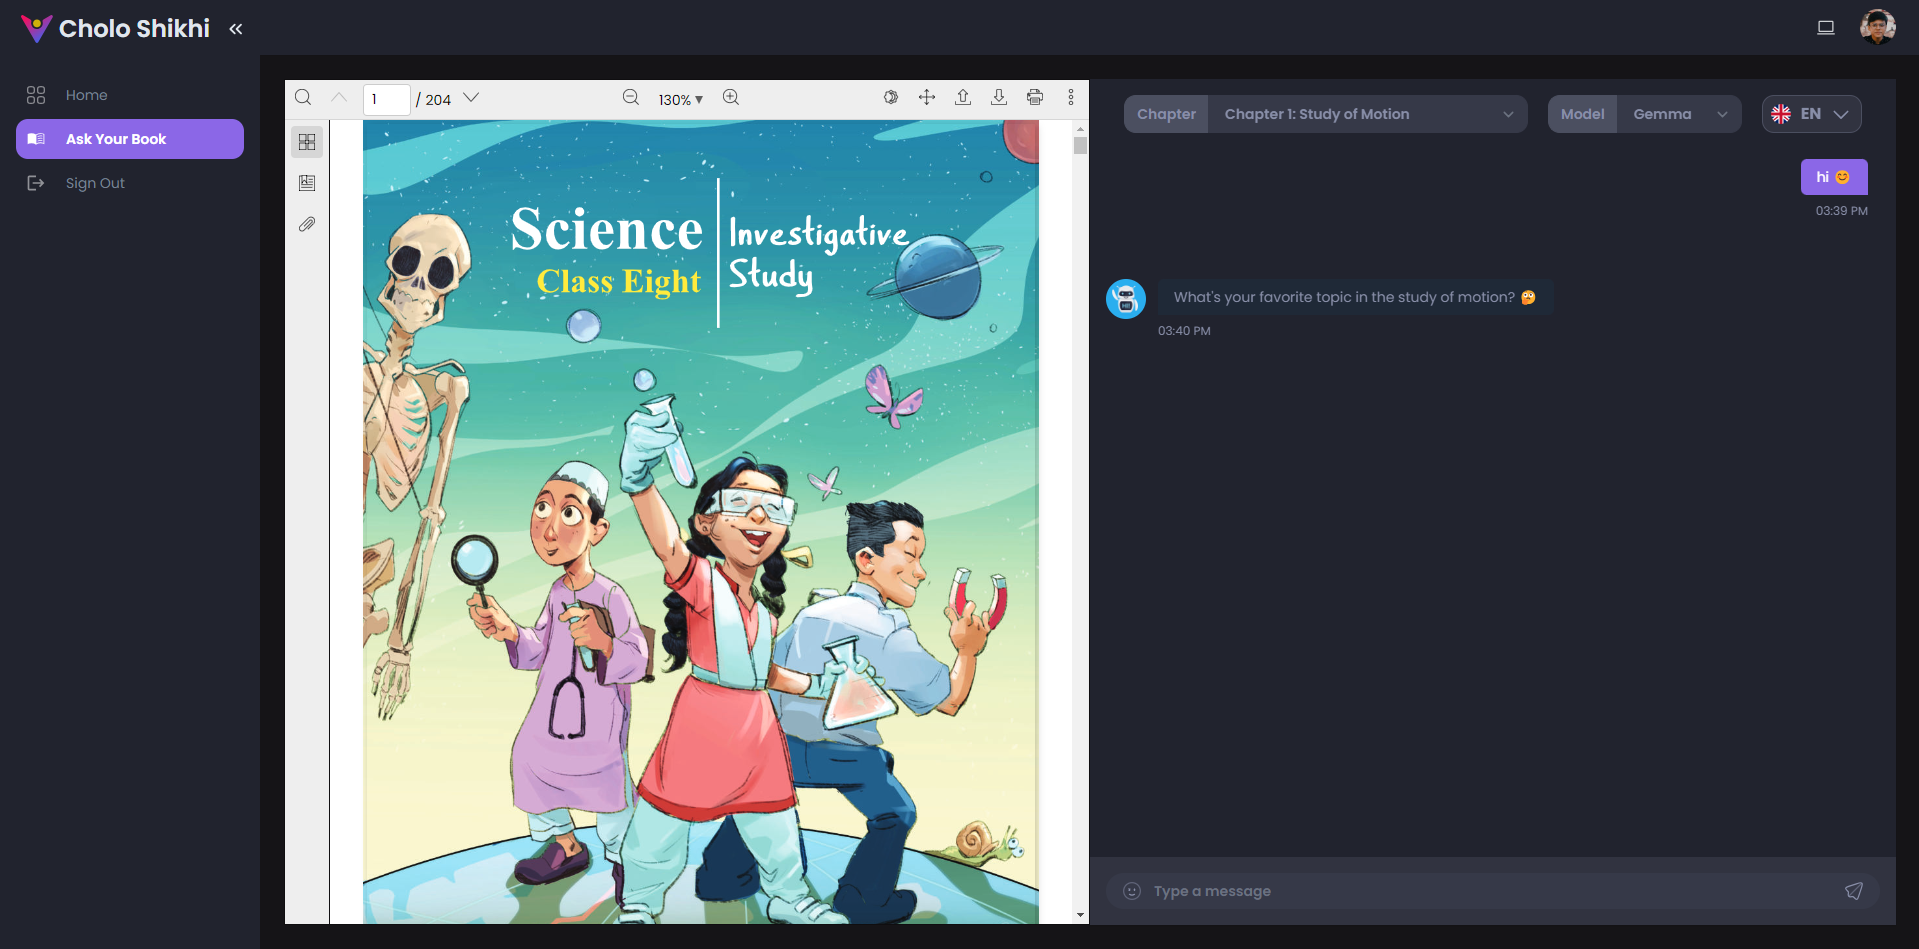The height and width of the screenshot is (949, 1919).
Task: Show page thumbnails panel
Action: (307, 142)
